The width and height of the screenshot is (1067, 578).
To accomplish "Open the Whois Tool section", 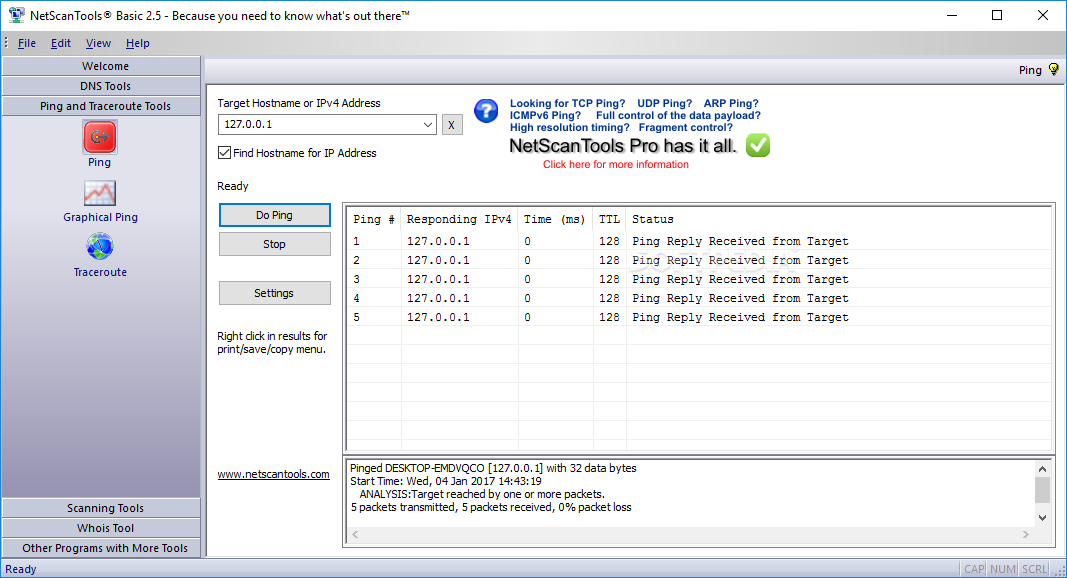I will pyautogui.click(x=101, y=528).
